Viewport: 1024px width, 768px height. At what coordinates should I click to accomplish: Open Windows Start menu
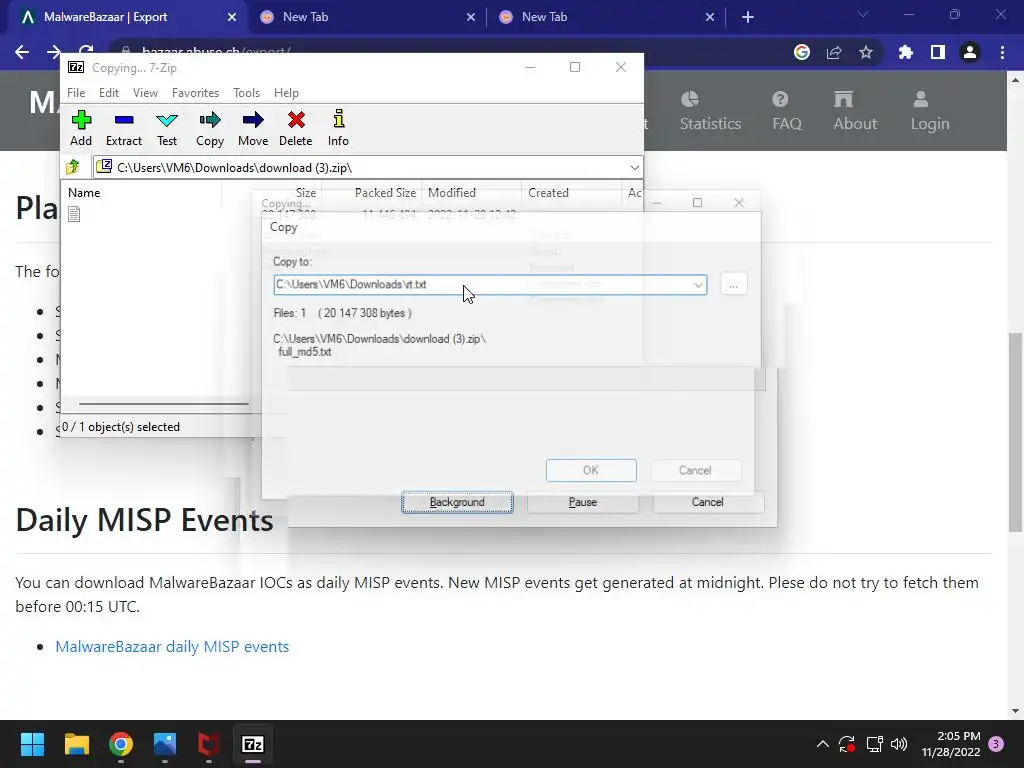point(32,744)
